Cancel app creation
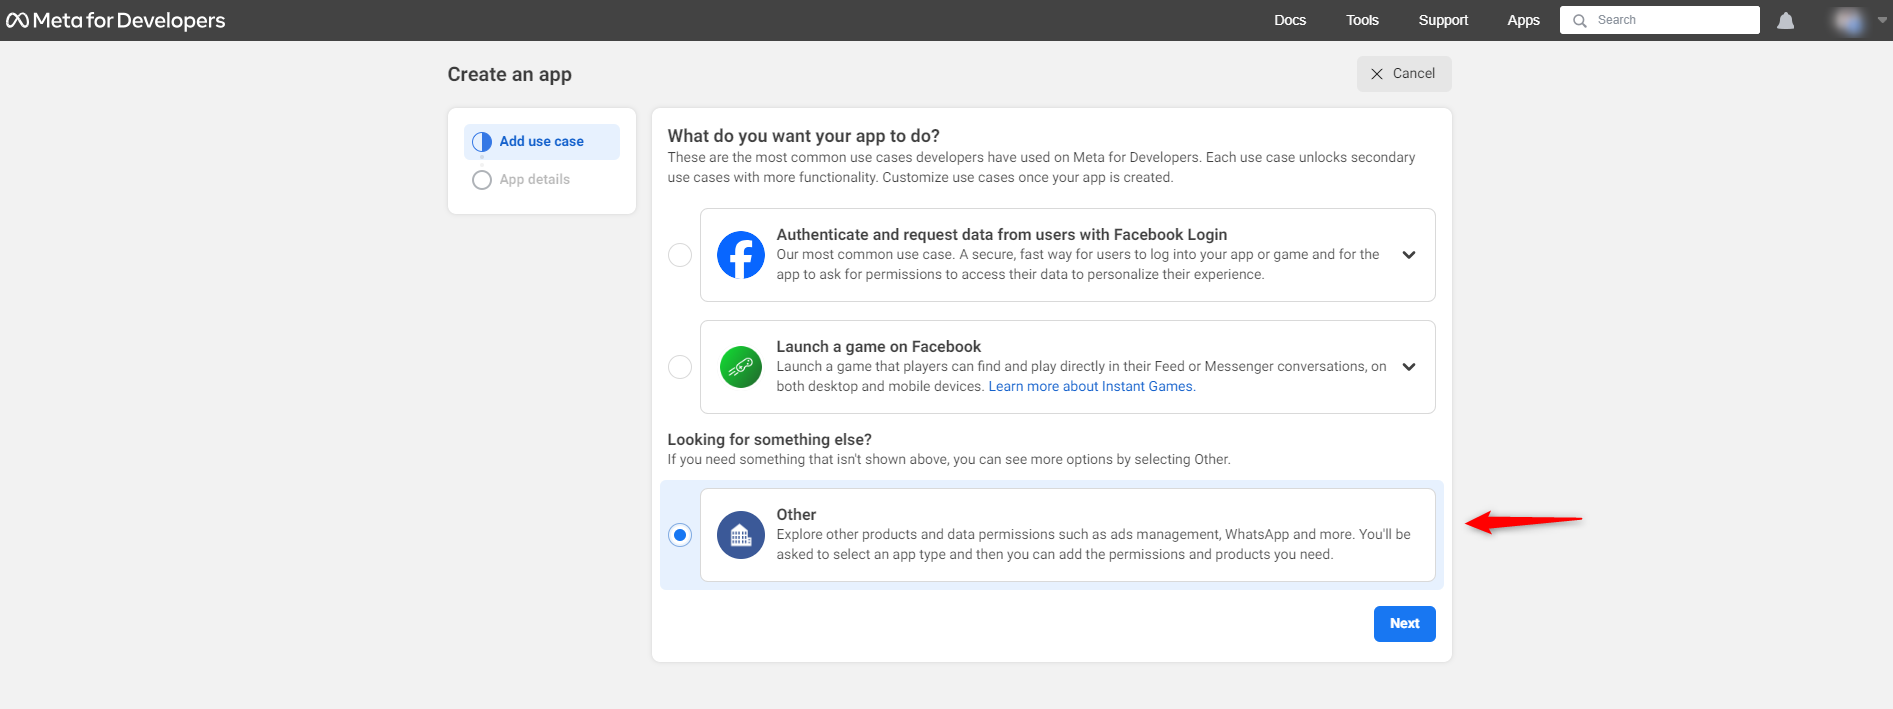 click(x=1404, y=74)
